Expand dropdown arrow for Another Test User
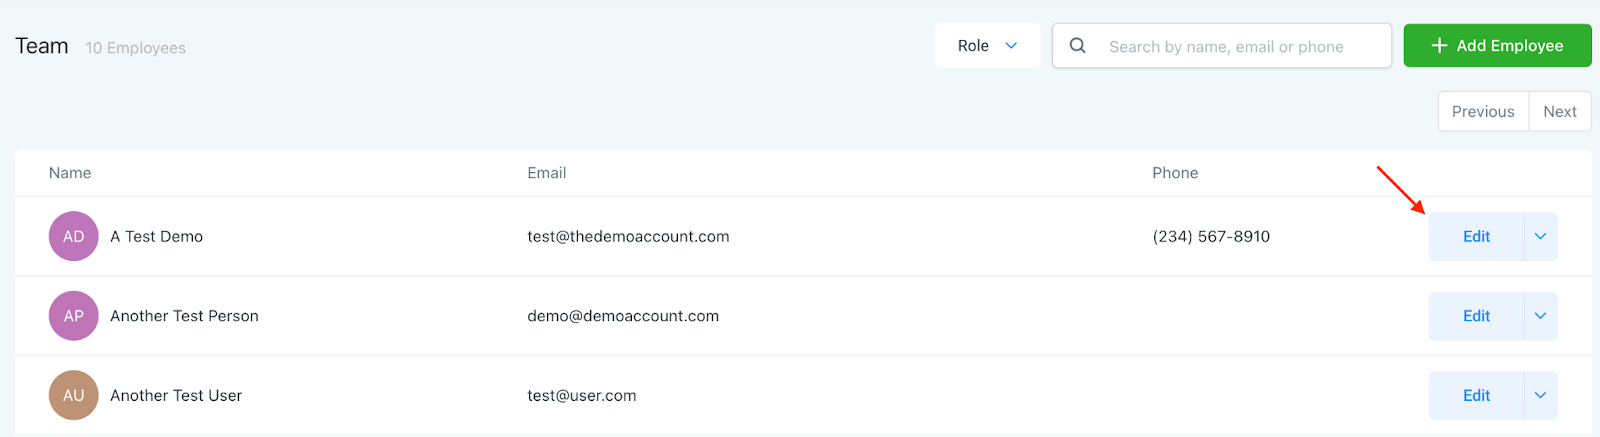The width and height of the screenshot is (1600, 437). point(1540,395)
